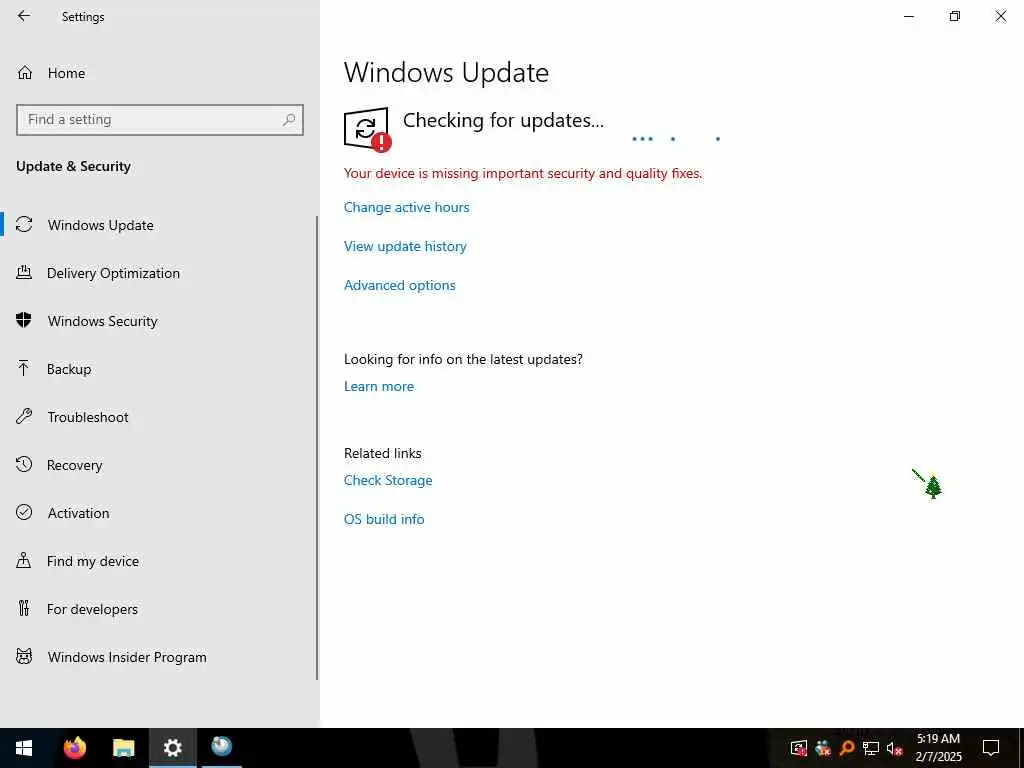
Task: Click the red missing security fixes warning text
Action: 523,173
